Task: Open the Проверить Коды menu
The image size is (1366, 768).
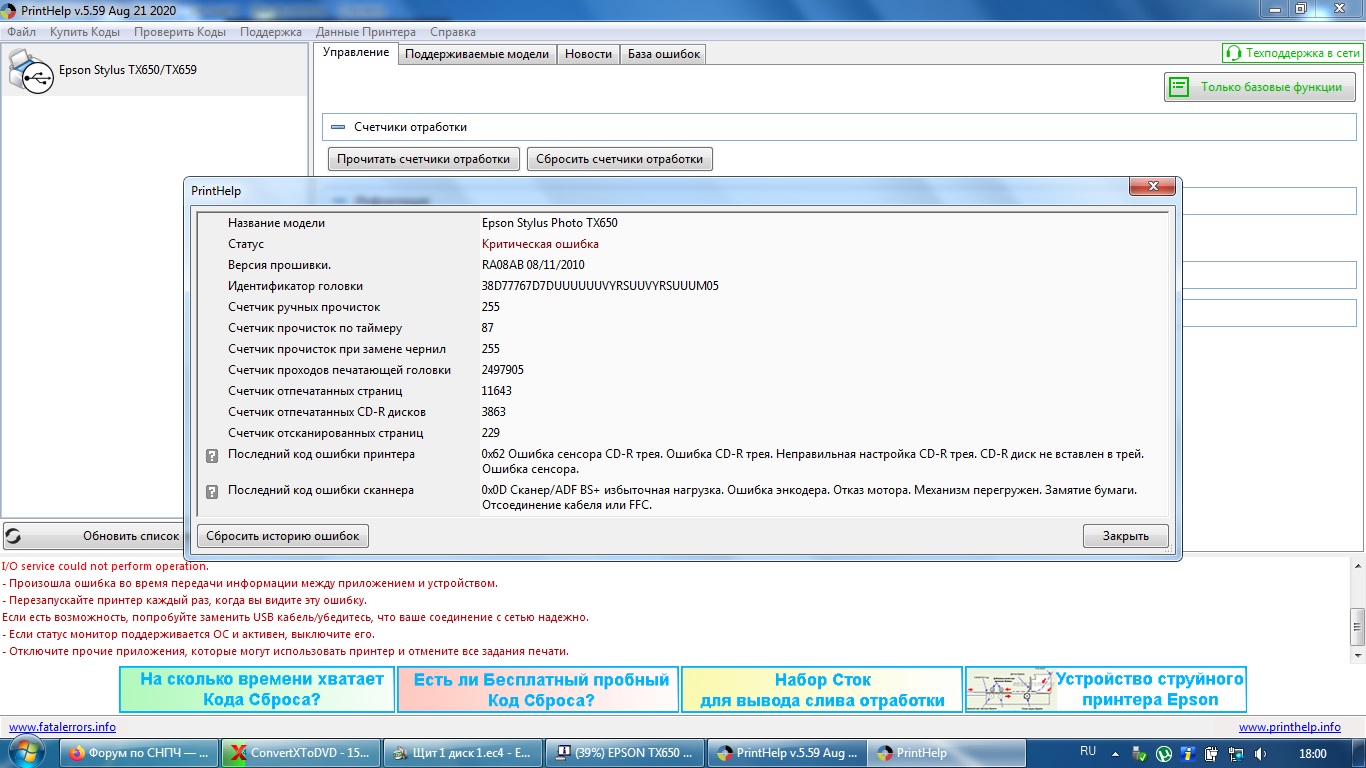Action: click(180, 32)
